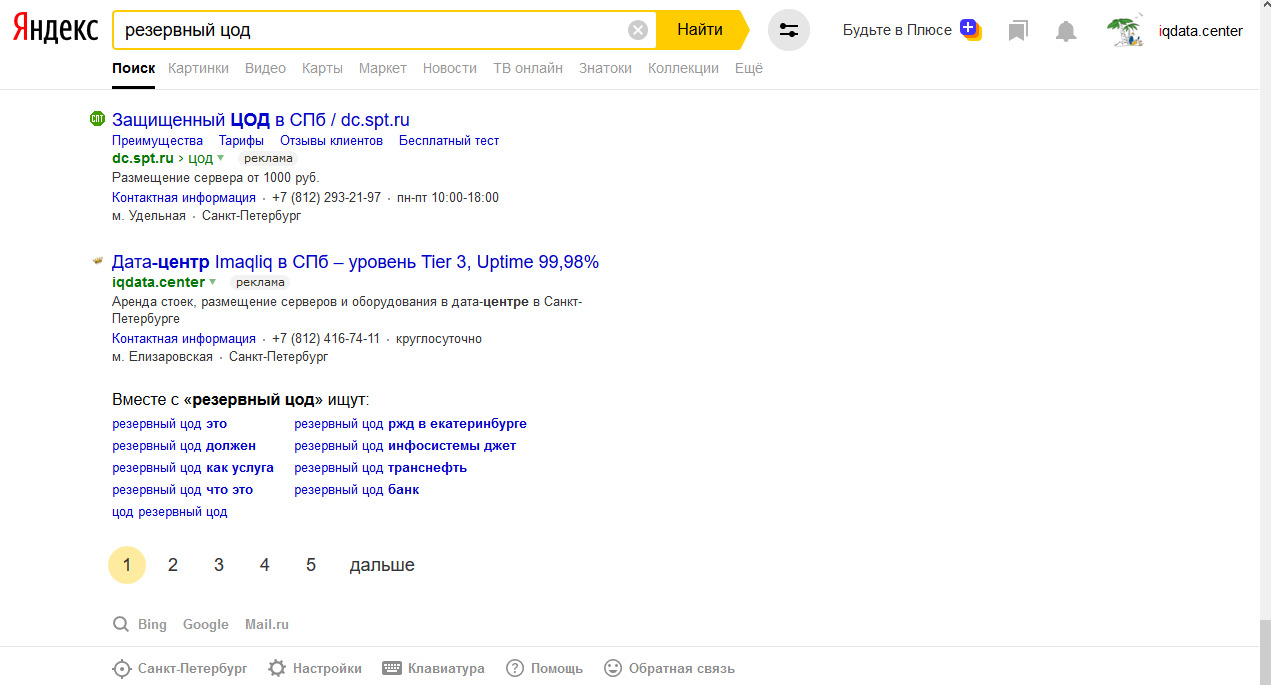This screenshot has height=685, width=1271.
Task: Search related query резервный цод банк
Action: [356, 490]
